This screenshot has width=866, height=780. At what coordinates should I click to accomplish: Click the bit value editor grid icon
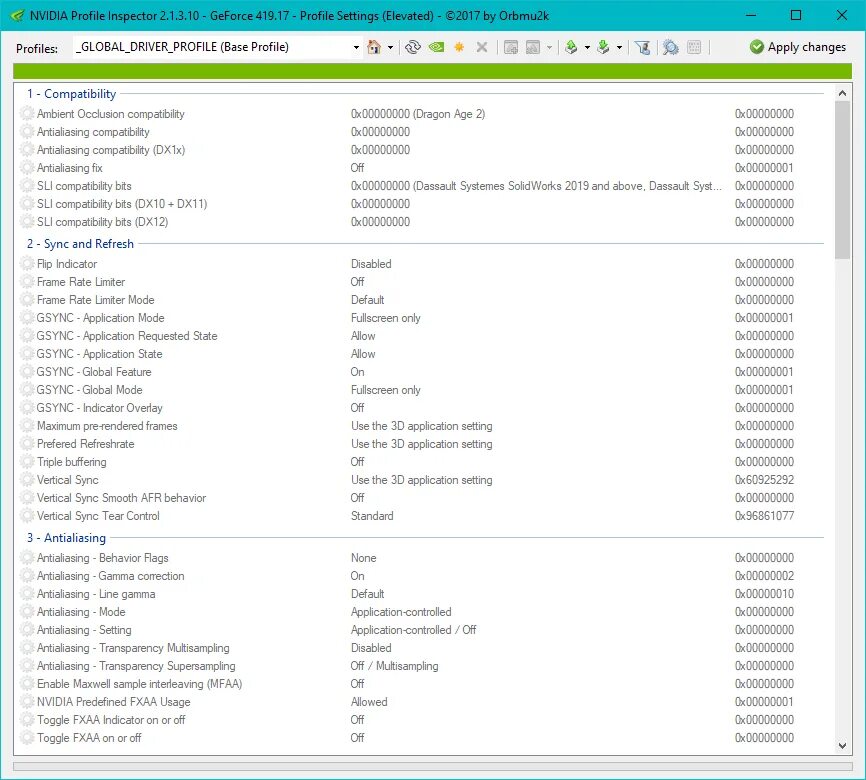tap(694, 48)
